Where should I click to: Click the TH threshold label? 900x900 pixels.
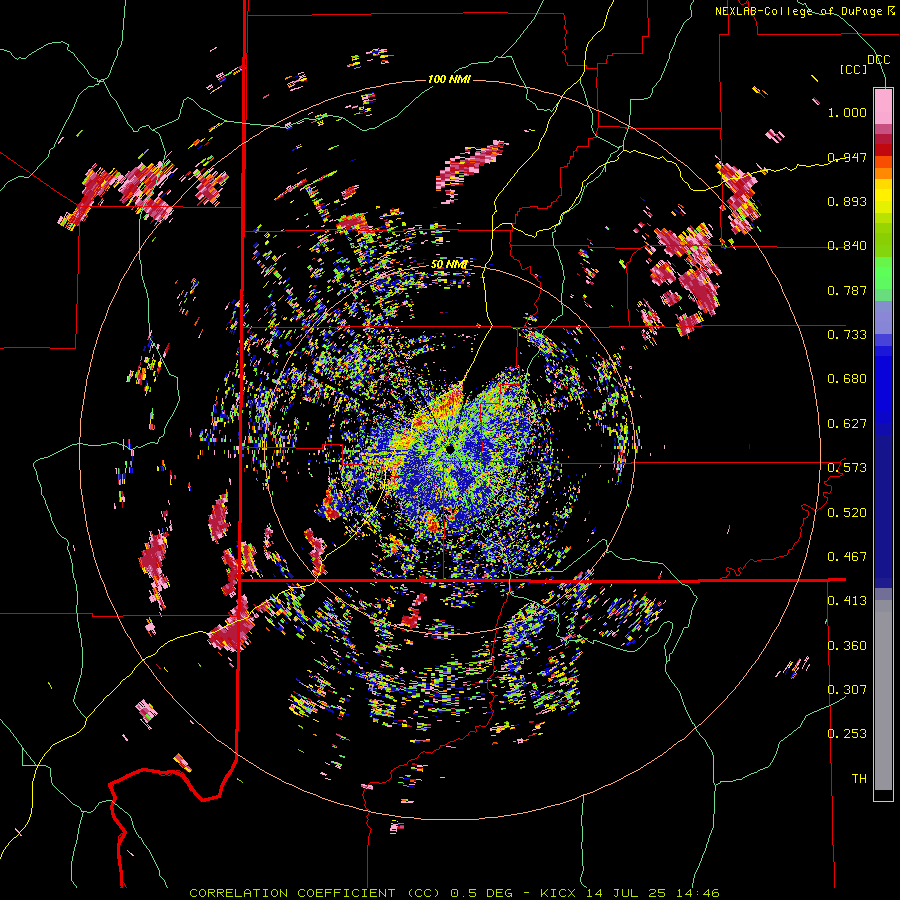point(859,779)
